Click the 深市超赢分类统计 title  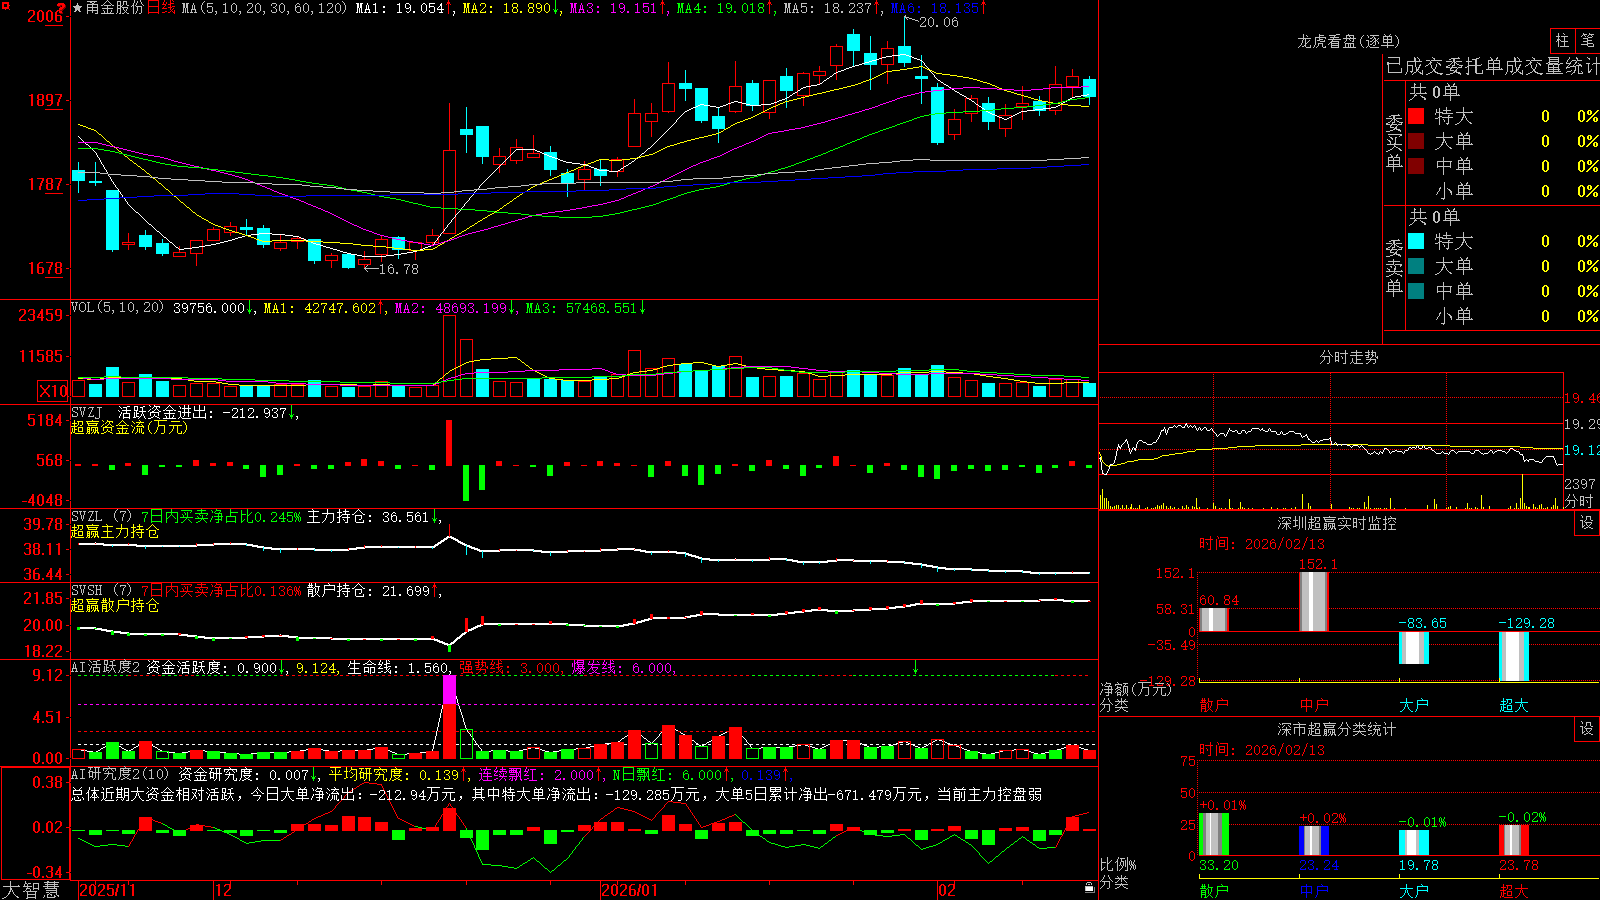1336,729
